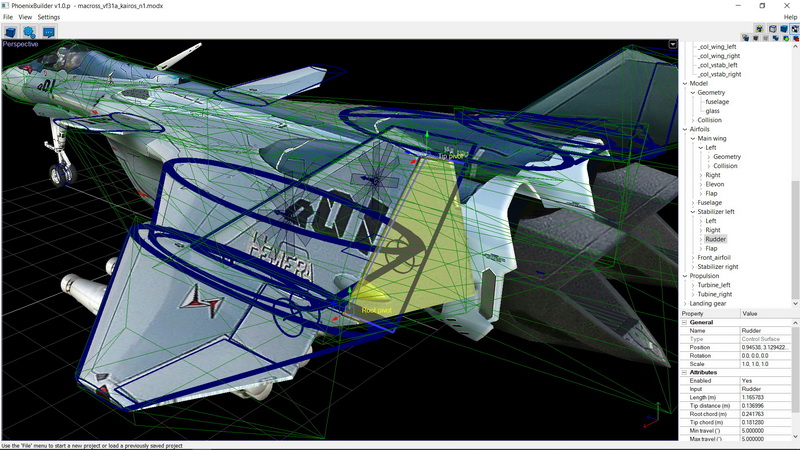Viewport: 800px width, 450px height.
Task: Click the cube with yellow top icon
Action: 745,38
